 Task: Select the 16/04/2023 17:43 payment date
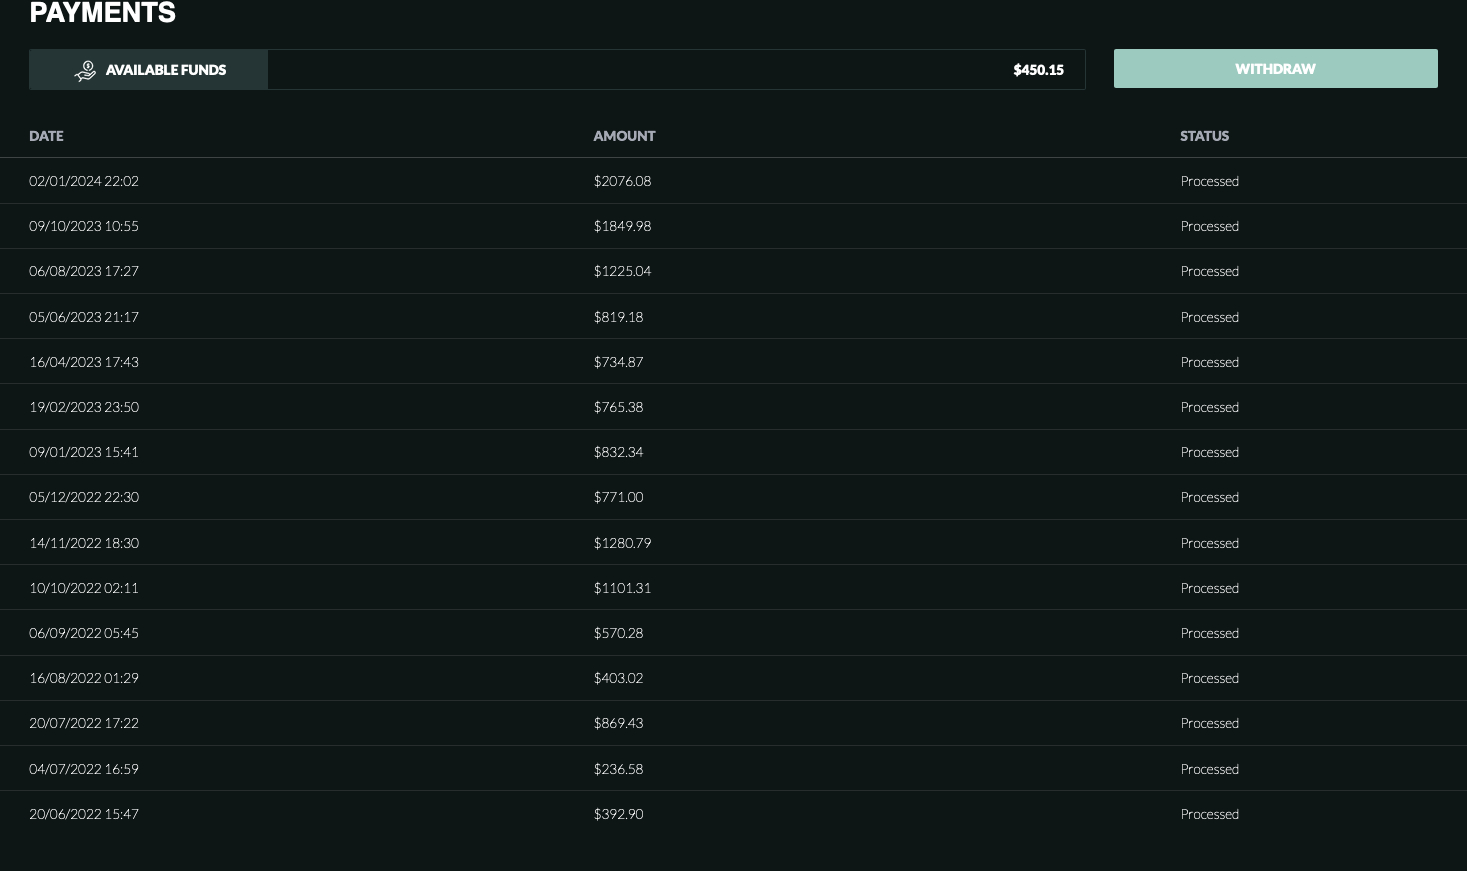pos(84,362)
